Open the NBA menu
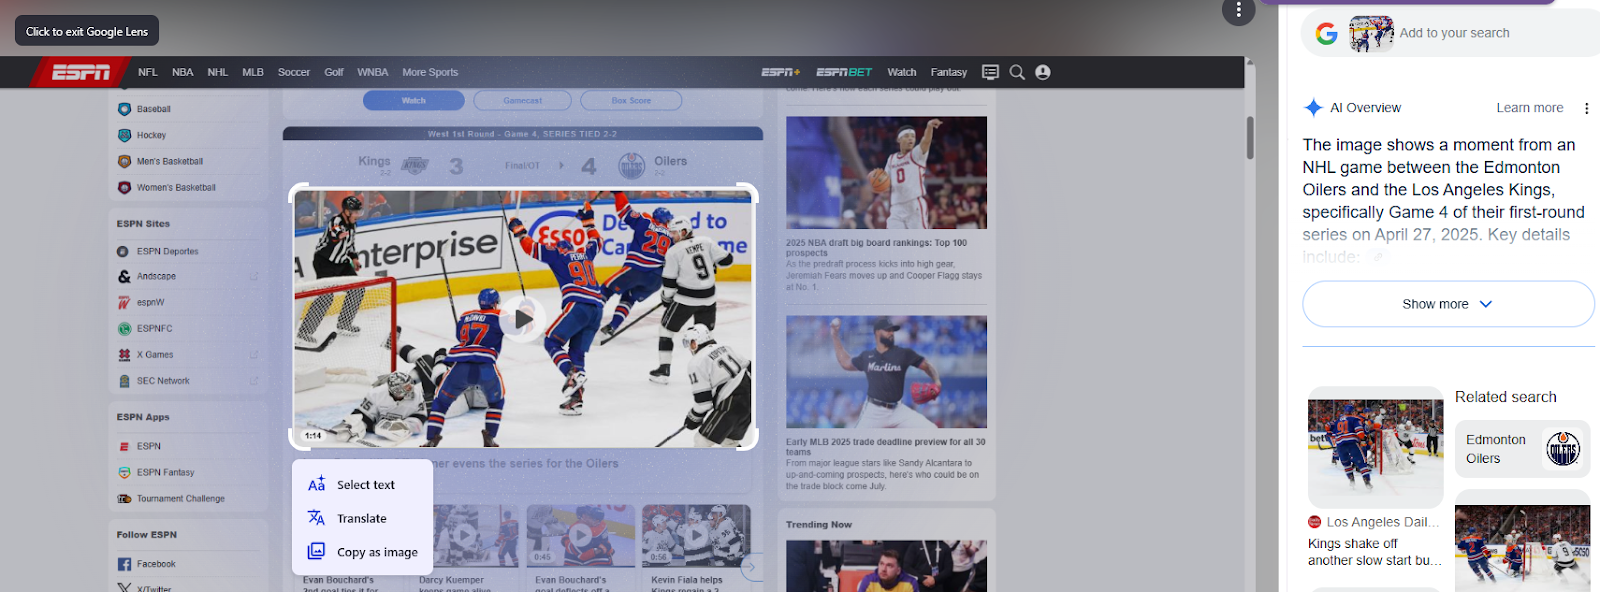The height and width of the screenshot is (592, 1600). [182, 72]
